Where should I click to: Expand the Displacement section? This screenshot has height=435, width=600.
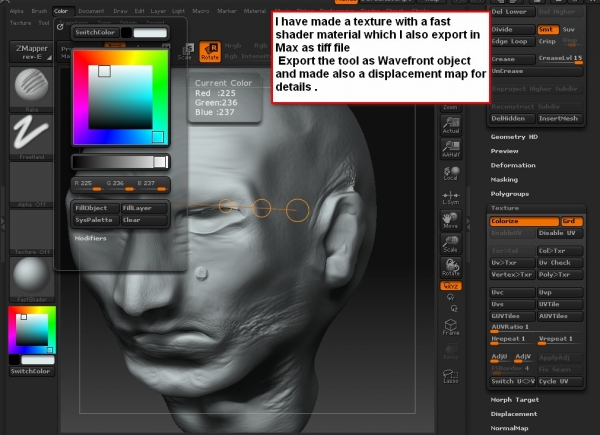[514, 414]
